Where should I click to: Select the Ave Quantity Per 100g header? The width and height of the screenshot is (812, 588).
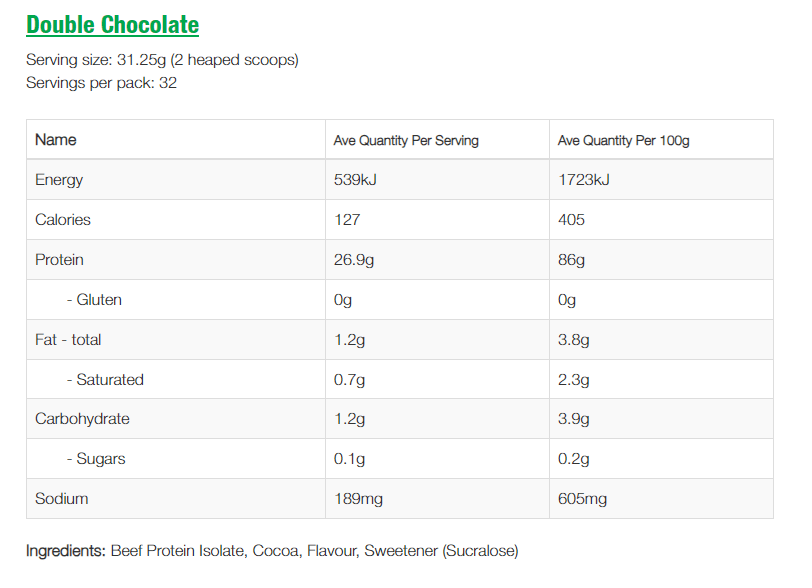(623, 141)
